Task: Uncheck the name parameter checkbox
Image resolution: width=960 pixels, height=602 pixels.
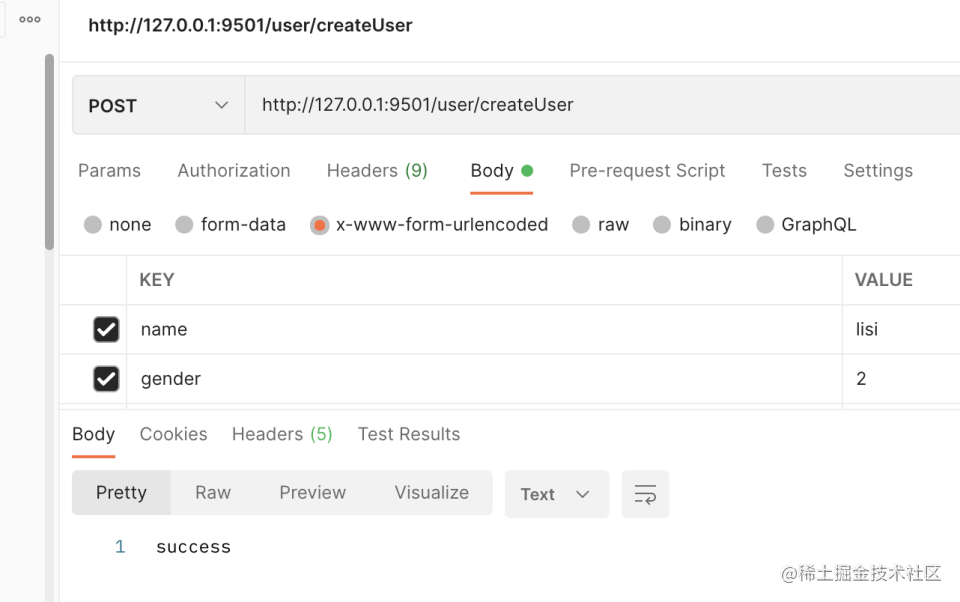Action: [x=106, y=329]
